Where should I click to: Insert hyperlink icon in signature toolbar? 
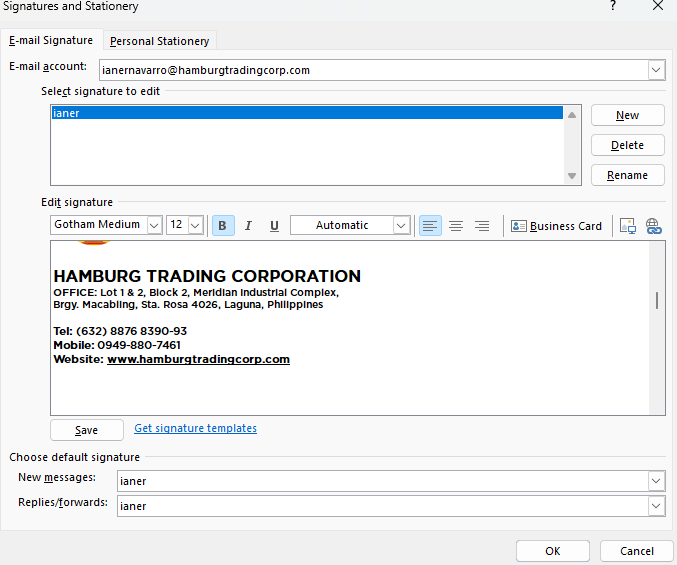click(653, 225)
